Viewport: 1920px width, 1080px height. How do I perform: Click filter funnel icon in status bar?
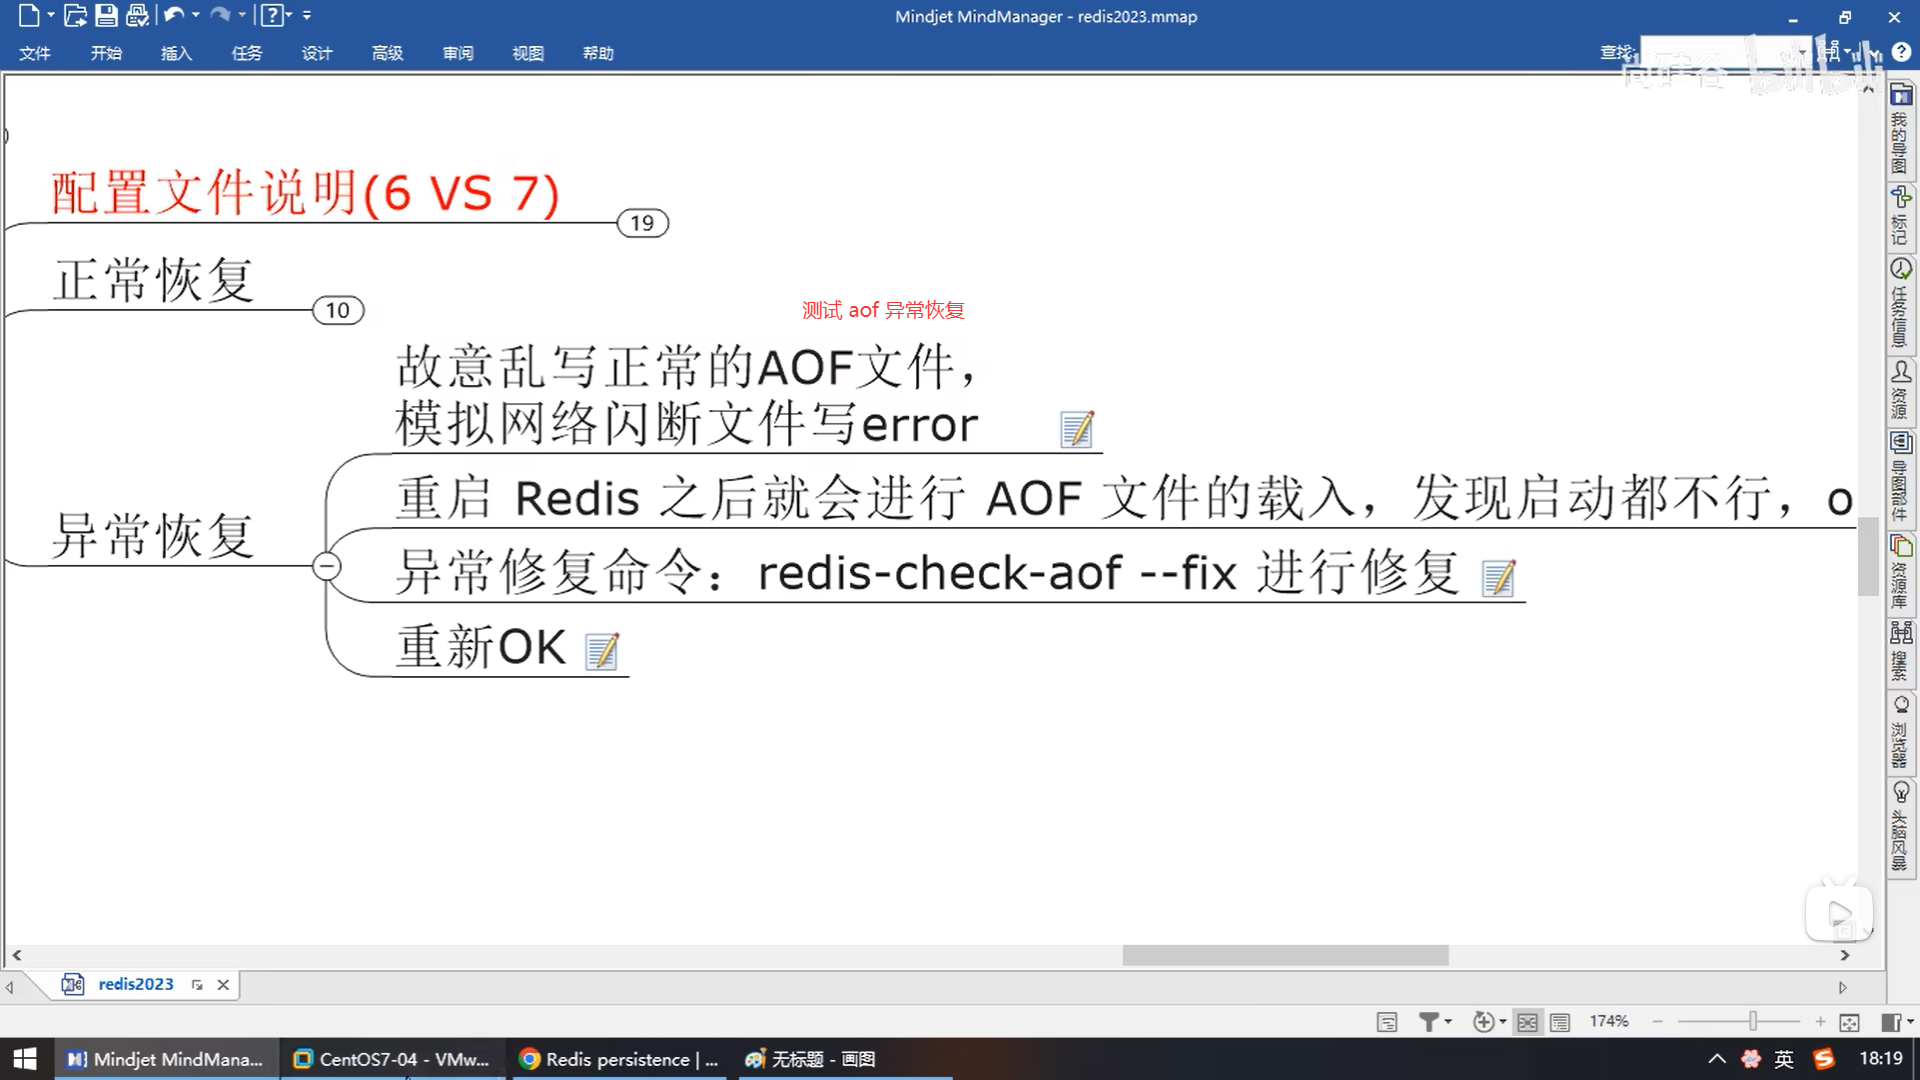[x=1429, y=1021]
